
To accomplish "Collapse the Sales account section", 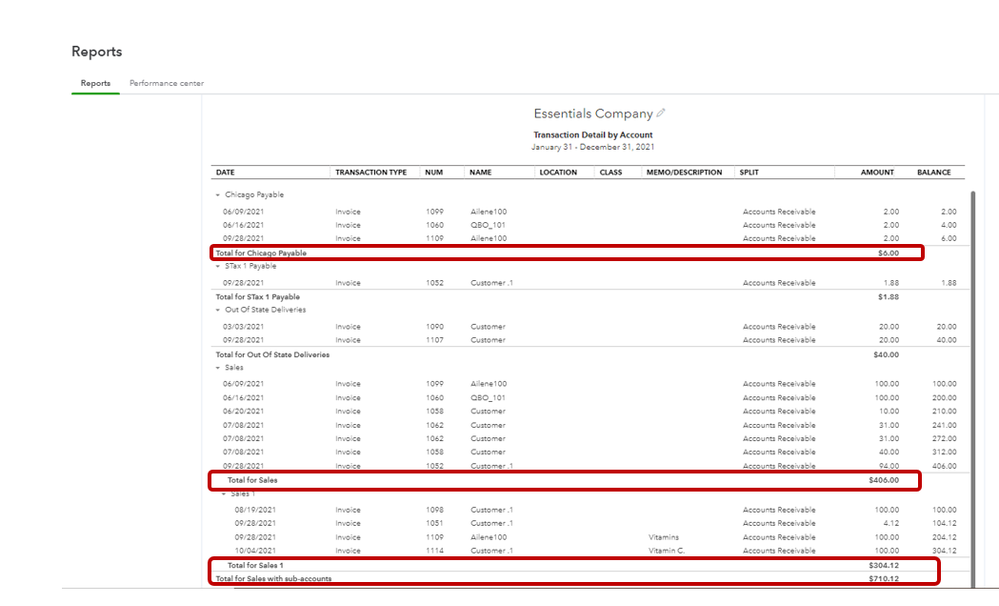I will click(x=218, y=368).
